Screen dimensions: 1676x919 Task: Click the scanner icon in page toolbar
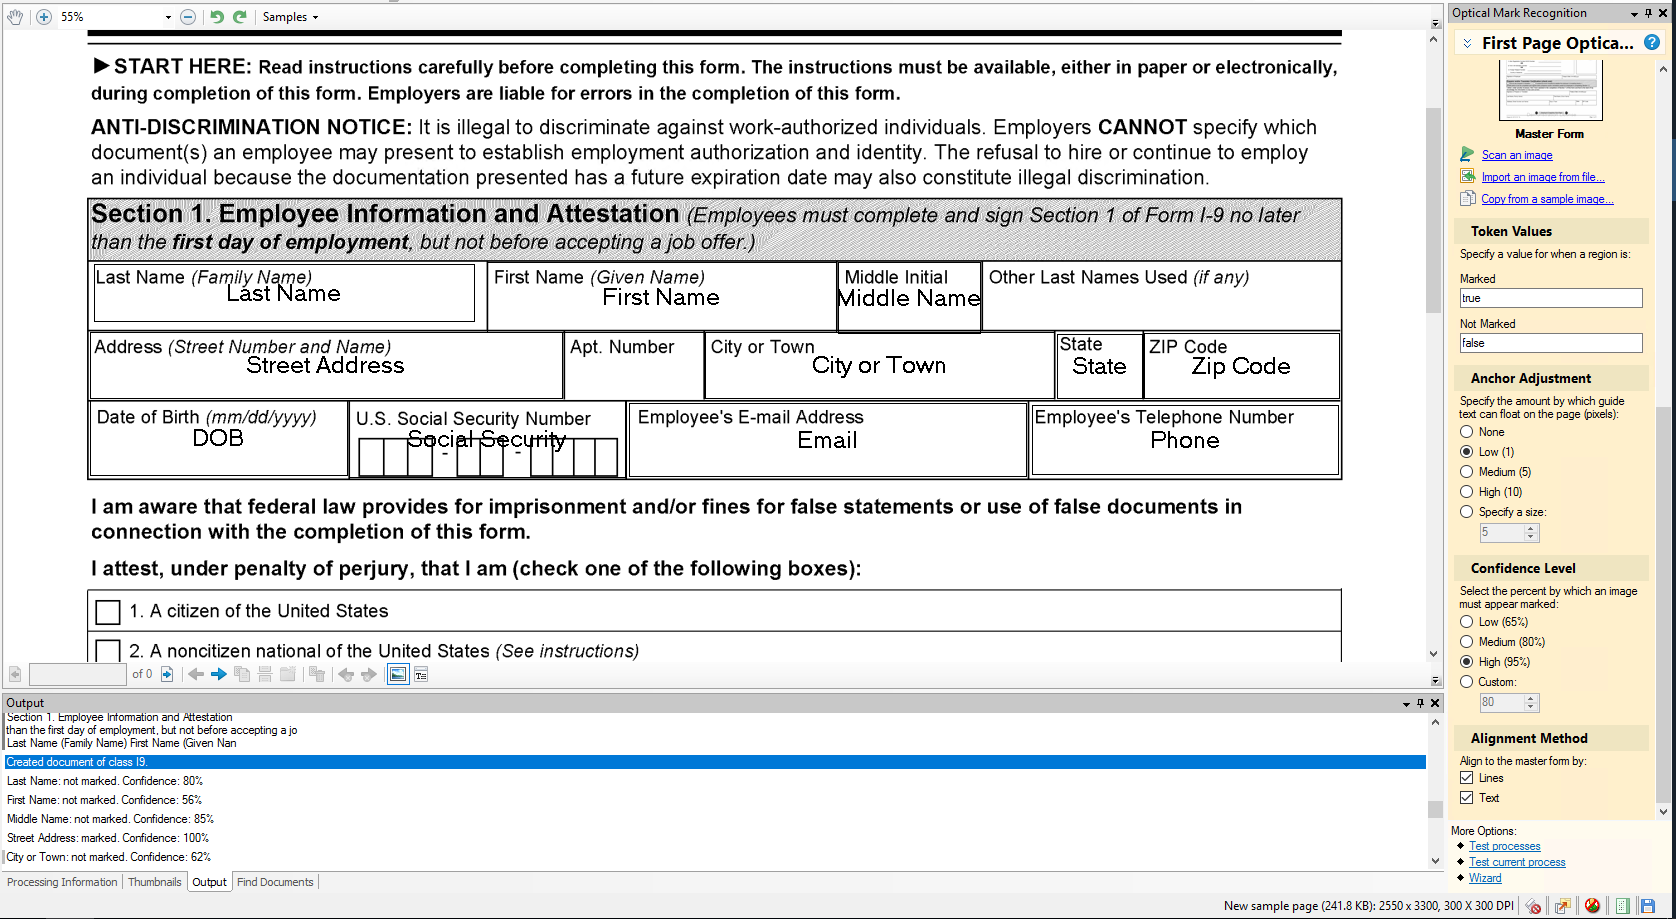click(x=265, y=674)
